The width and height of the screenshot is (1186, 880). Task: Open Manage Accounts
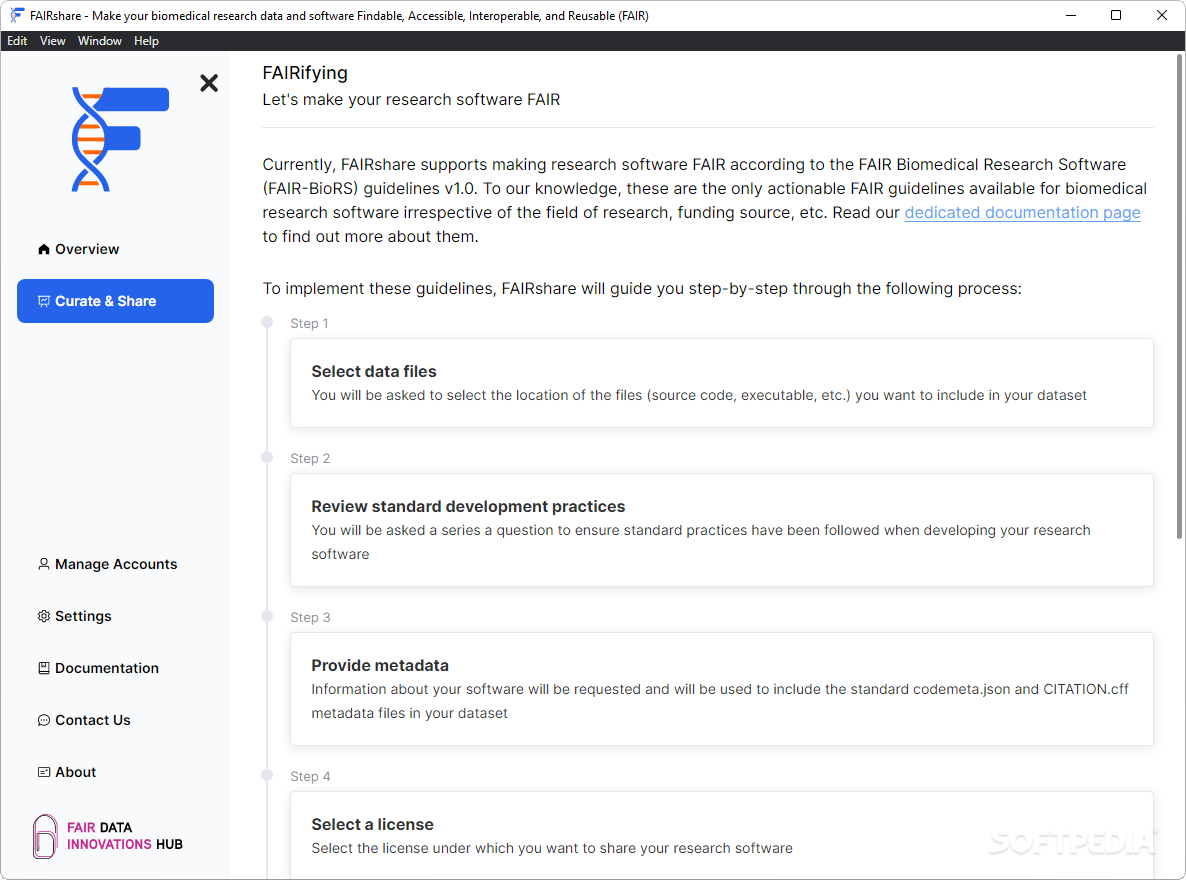pyautogui.click(x=115, y=564)
